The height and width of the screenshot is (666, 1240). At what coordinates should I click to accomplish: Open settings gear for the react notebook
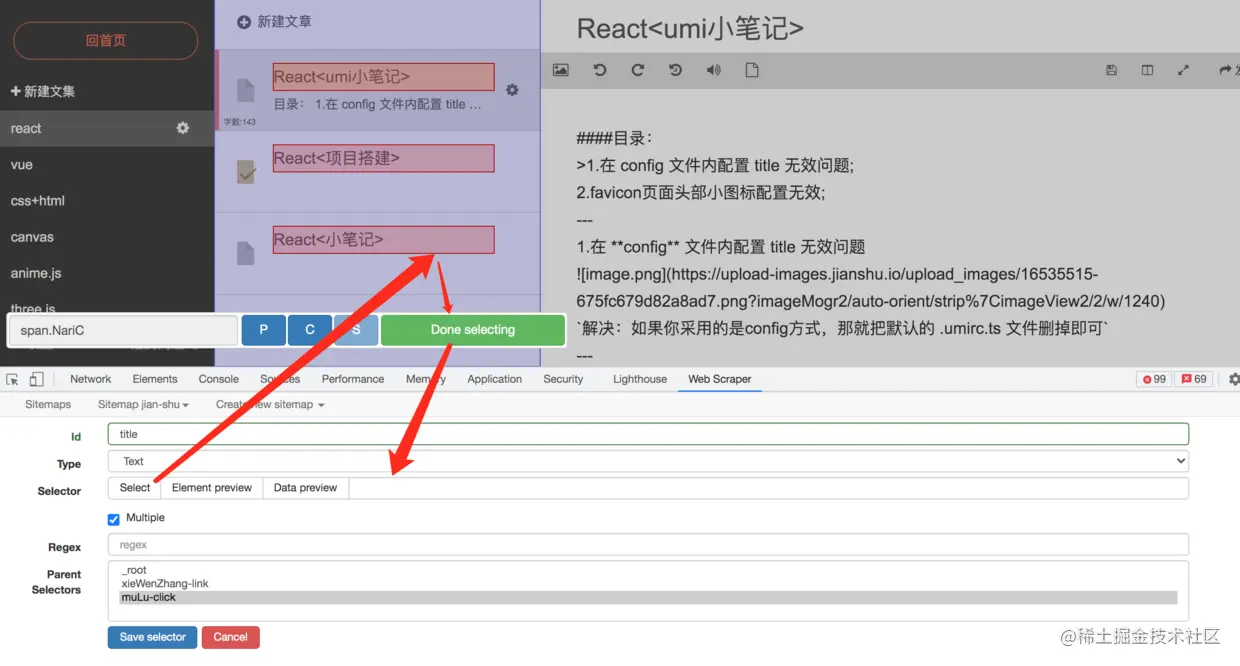coord(182,128)
